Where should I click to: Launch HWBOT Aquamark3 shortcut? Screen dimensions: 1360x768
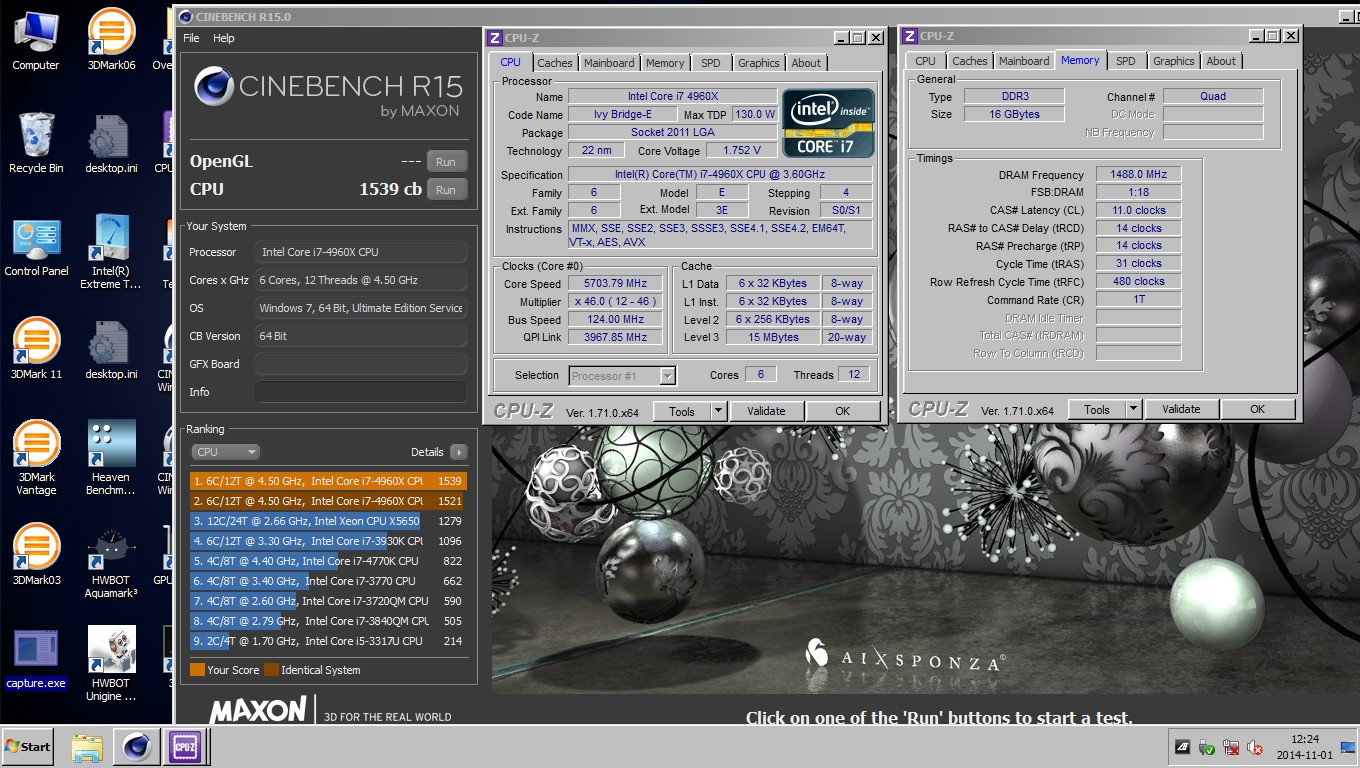coord(111,561)
